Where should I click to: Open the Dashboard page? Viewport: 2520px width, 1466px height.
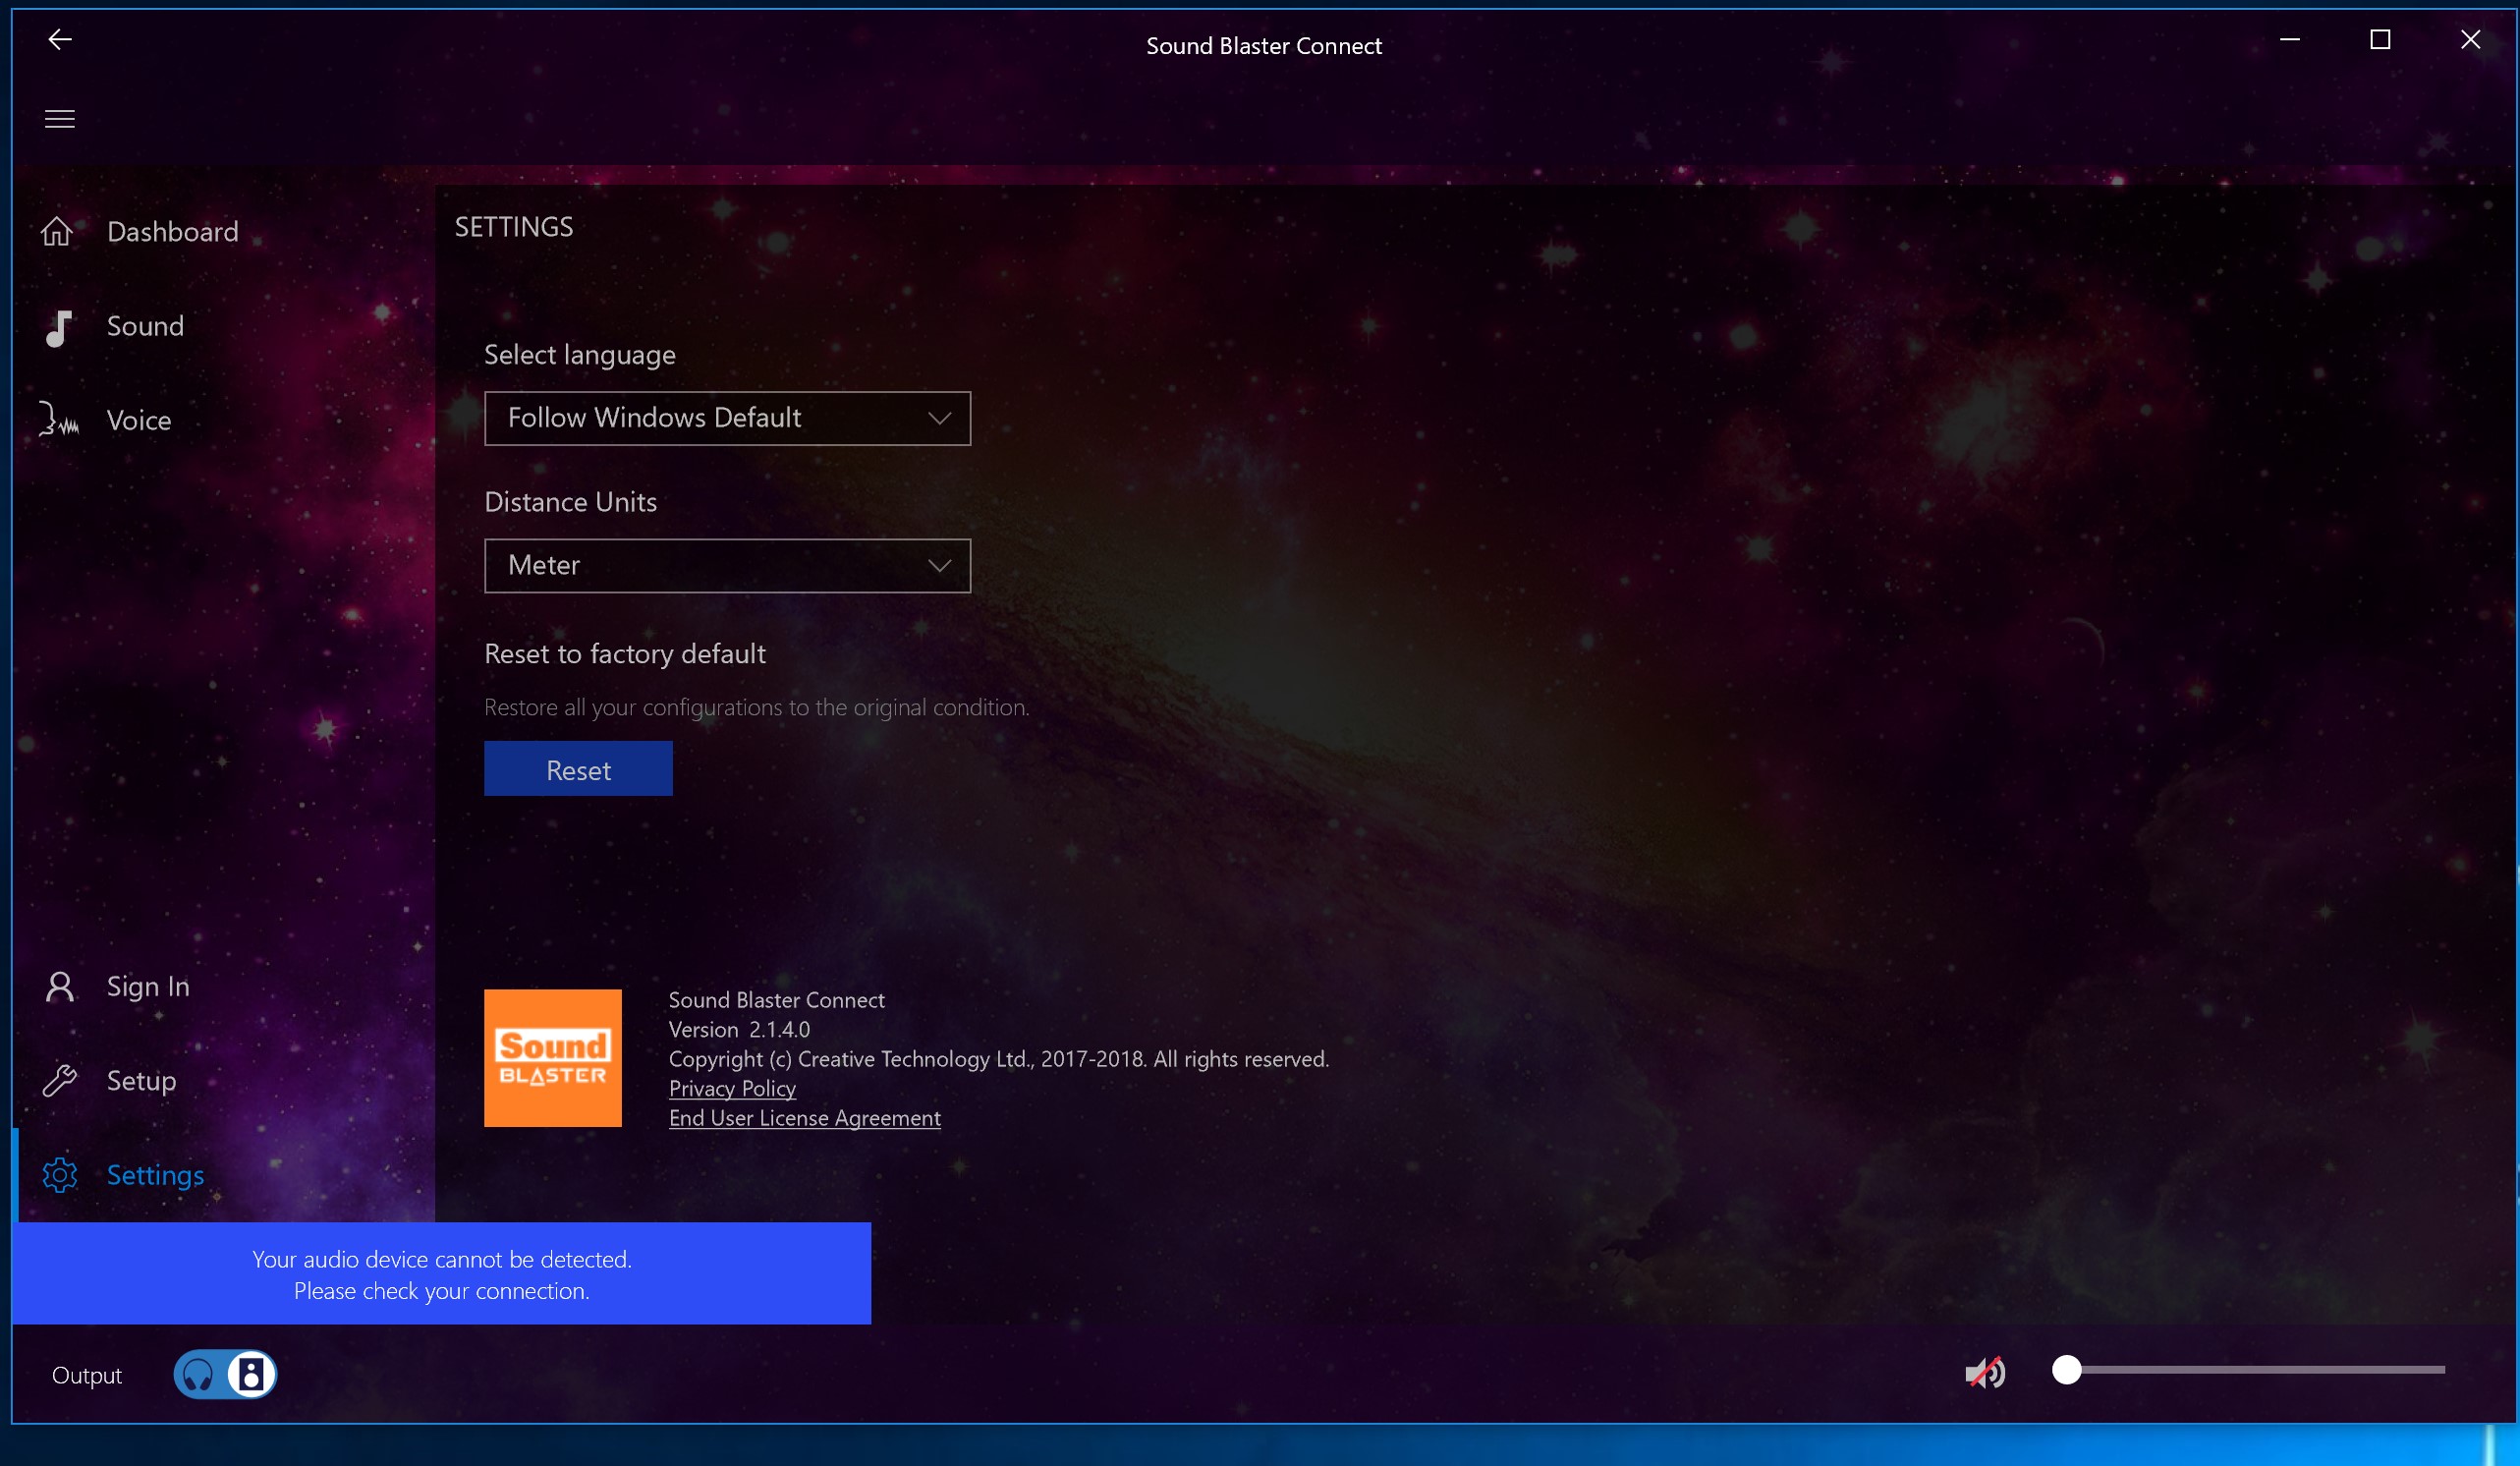(x=226, y=232)
